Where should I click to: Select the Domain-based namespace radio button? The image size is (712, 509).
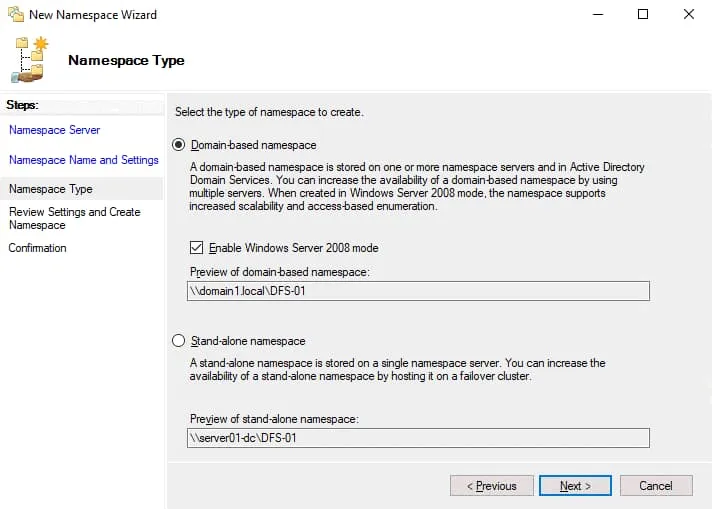[180, 145]
